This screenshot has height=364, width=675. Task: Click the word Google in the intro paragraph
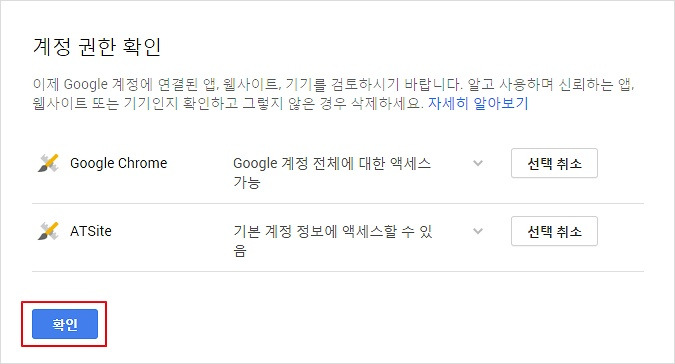tap(86, 84)
